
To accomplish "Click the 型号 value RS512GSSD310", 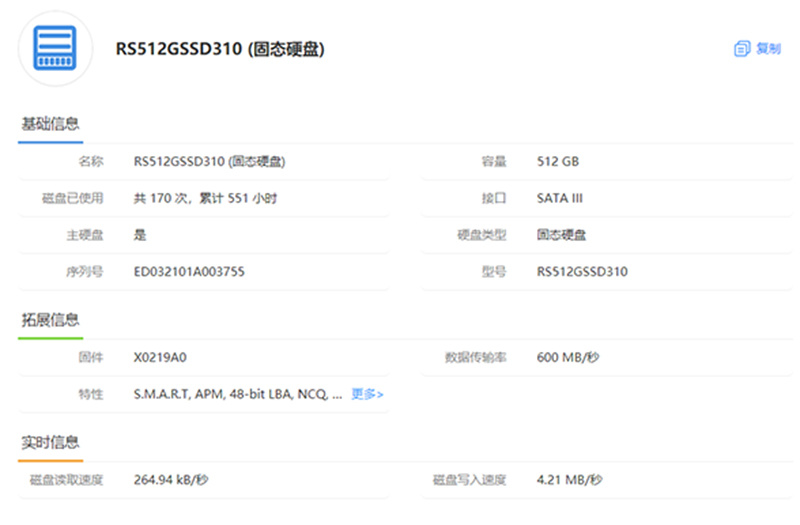I will click(x=582, y=271).
